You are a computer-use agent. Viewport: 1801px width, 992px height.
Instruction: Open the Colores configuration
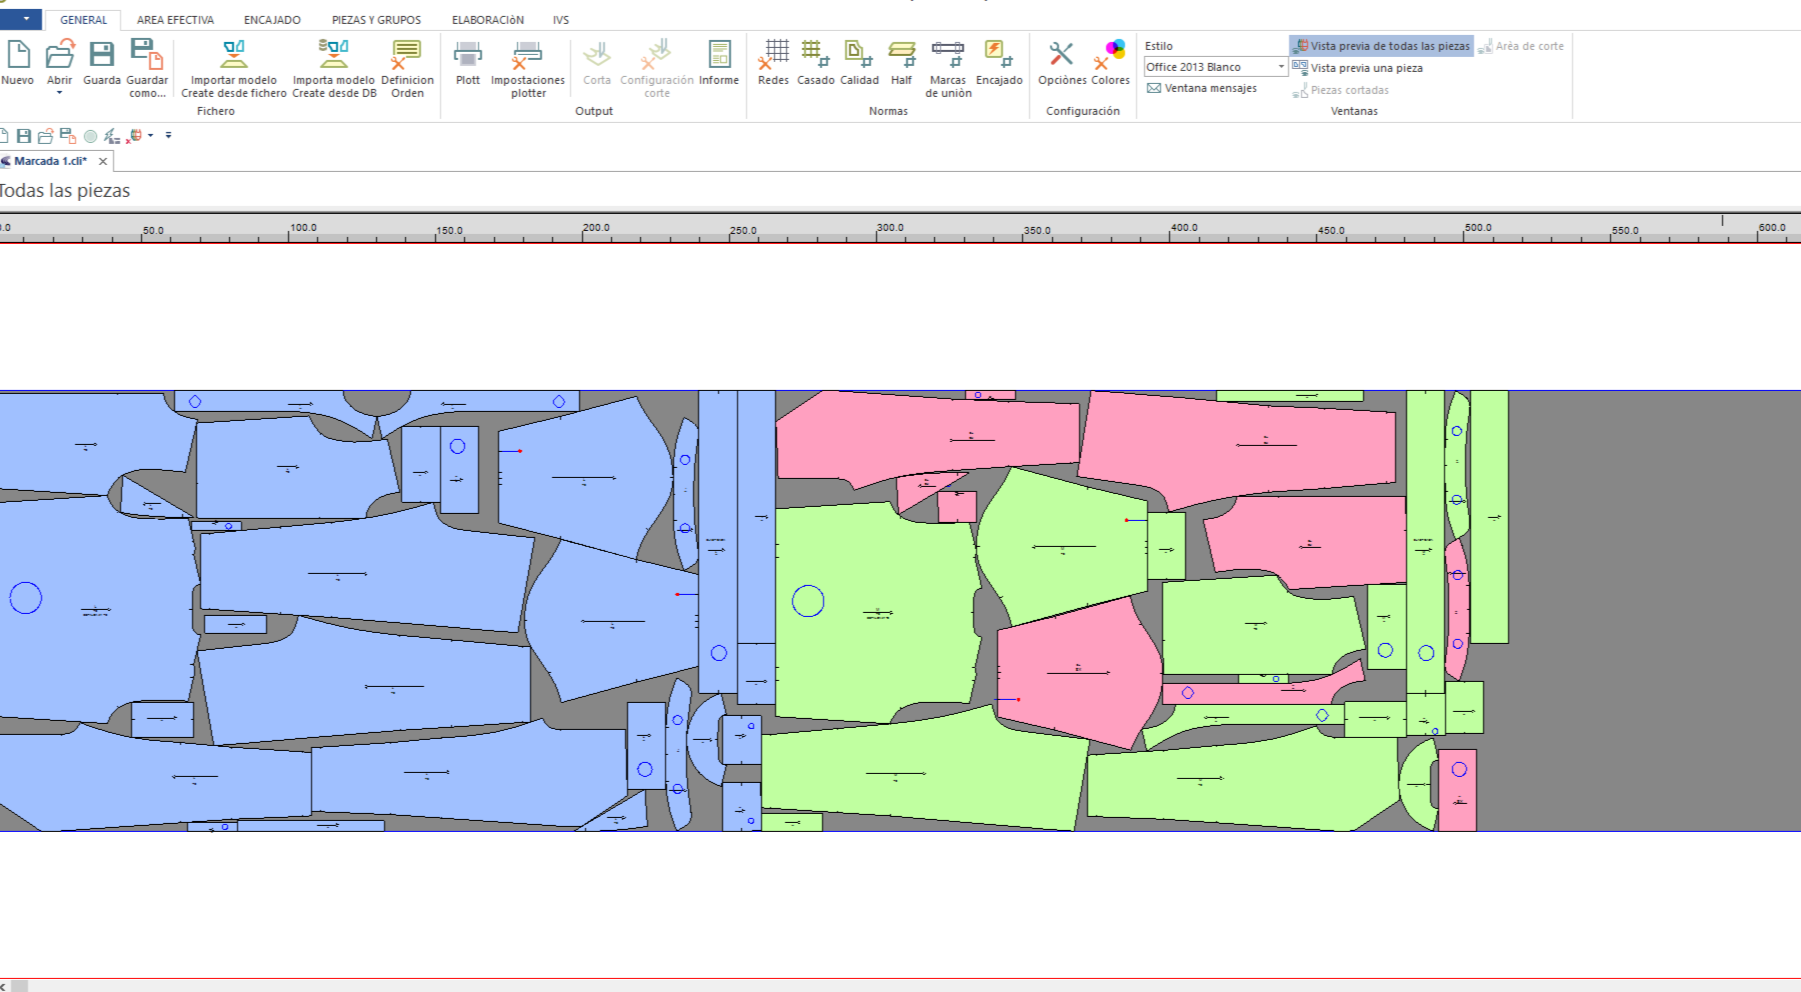pyautogui.click(x=1110, y=55)
